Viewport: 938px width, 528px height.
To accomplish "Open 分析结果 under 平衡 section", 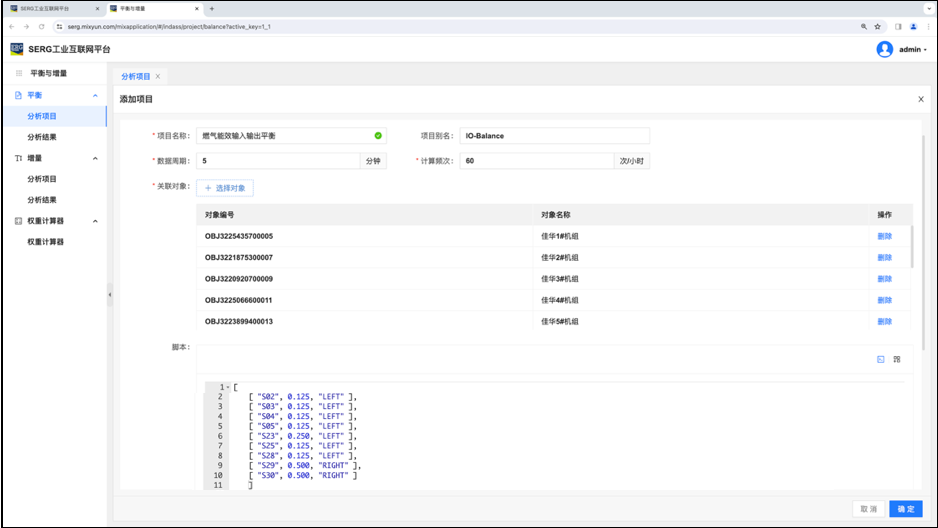I will point(42,137).
